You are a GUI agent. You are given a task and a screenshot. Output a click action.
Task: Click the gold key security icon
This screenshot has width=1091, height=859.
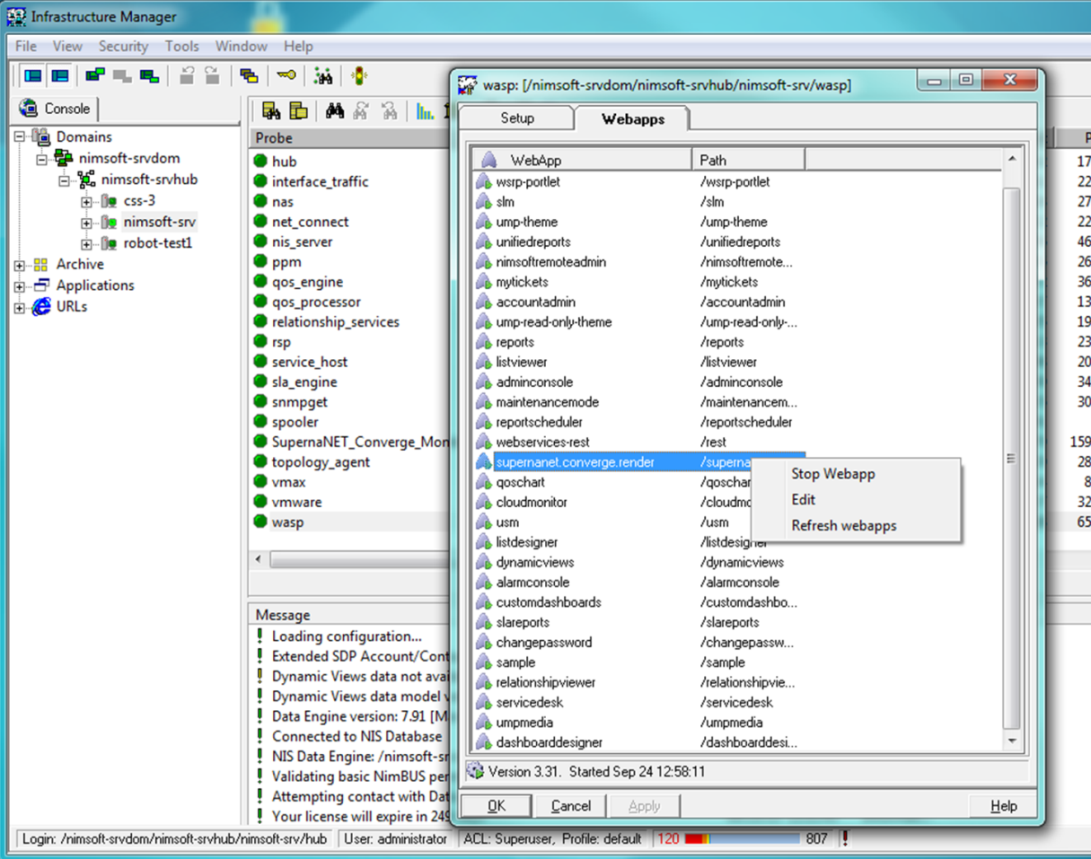tap(287, 74)
